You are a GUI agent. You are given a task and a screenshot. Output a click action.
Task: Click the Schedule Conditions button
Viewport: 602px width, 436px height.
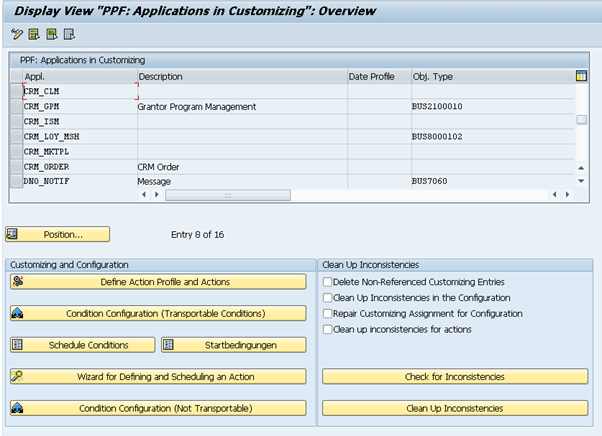[x=82, y=345]
